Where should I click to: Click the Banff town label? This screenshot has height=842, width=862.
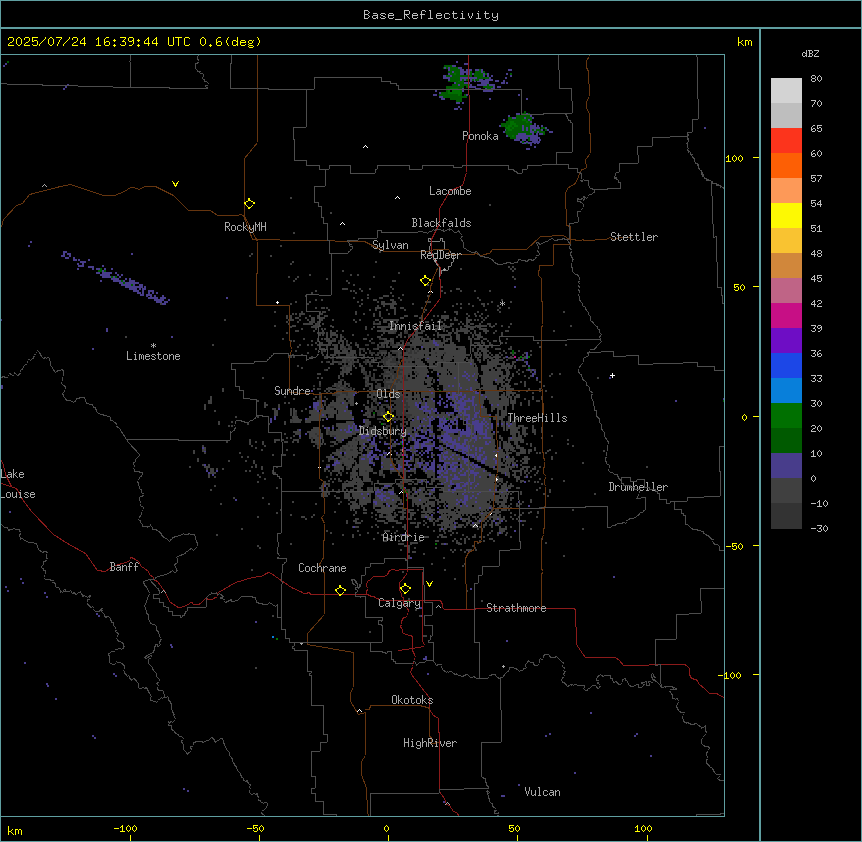pyautogui.click(x=124, y=567)
